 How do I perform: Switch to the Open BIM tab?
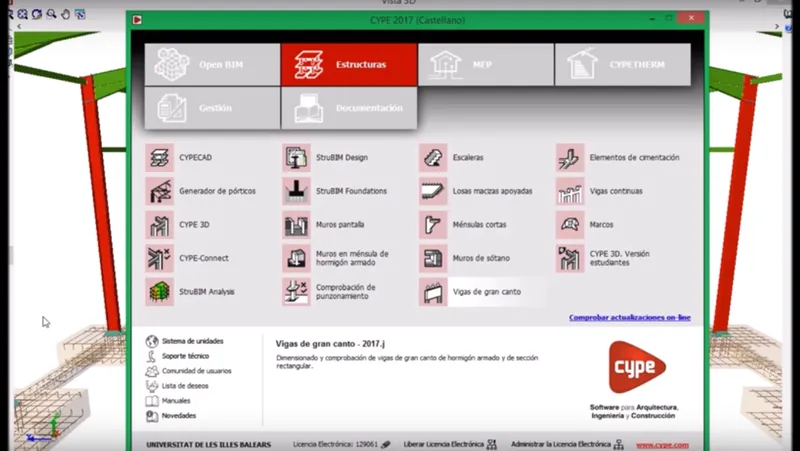pos(212,65)
